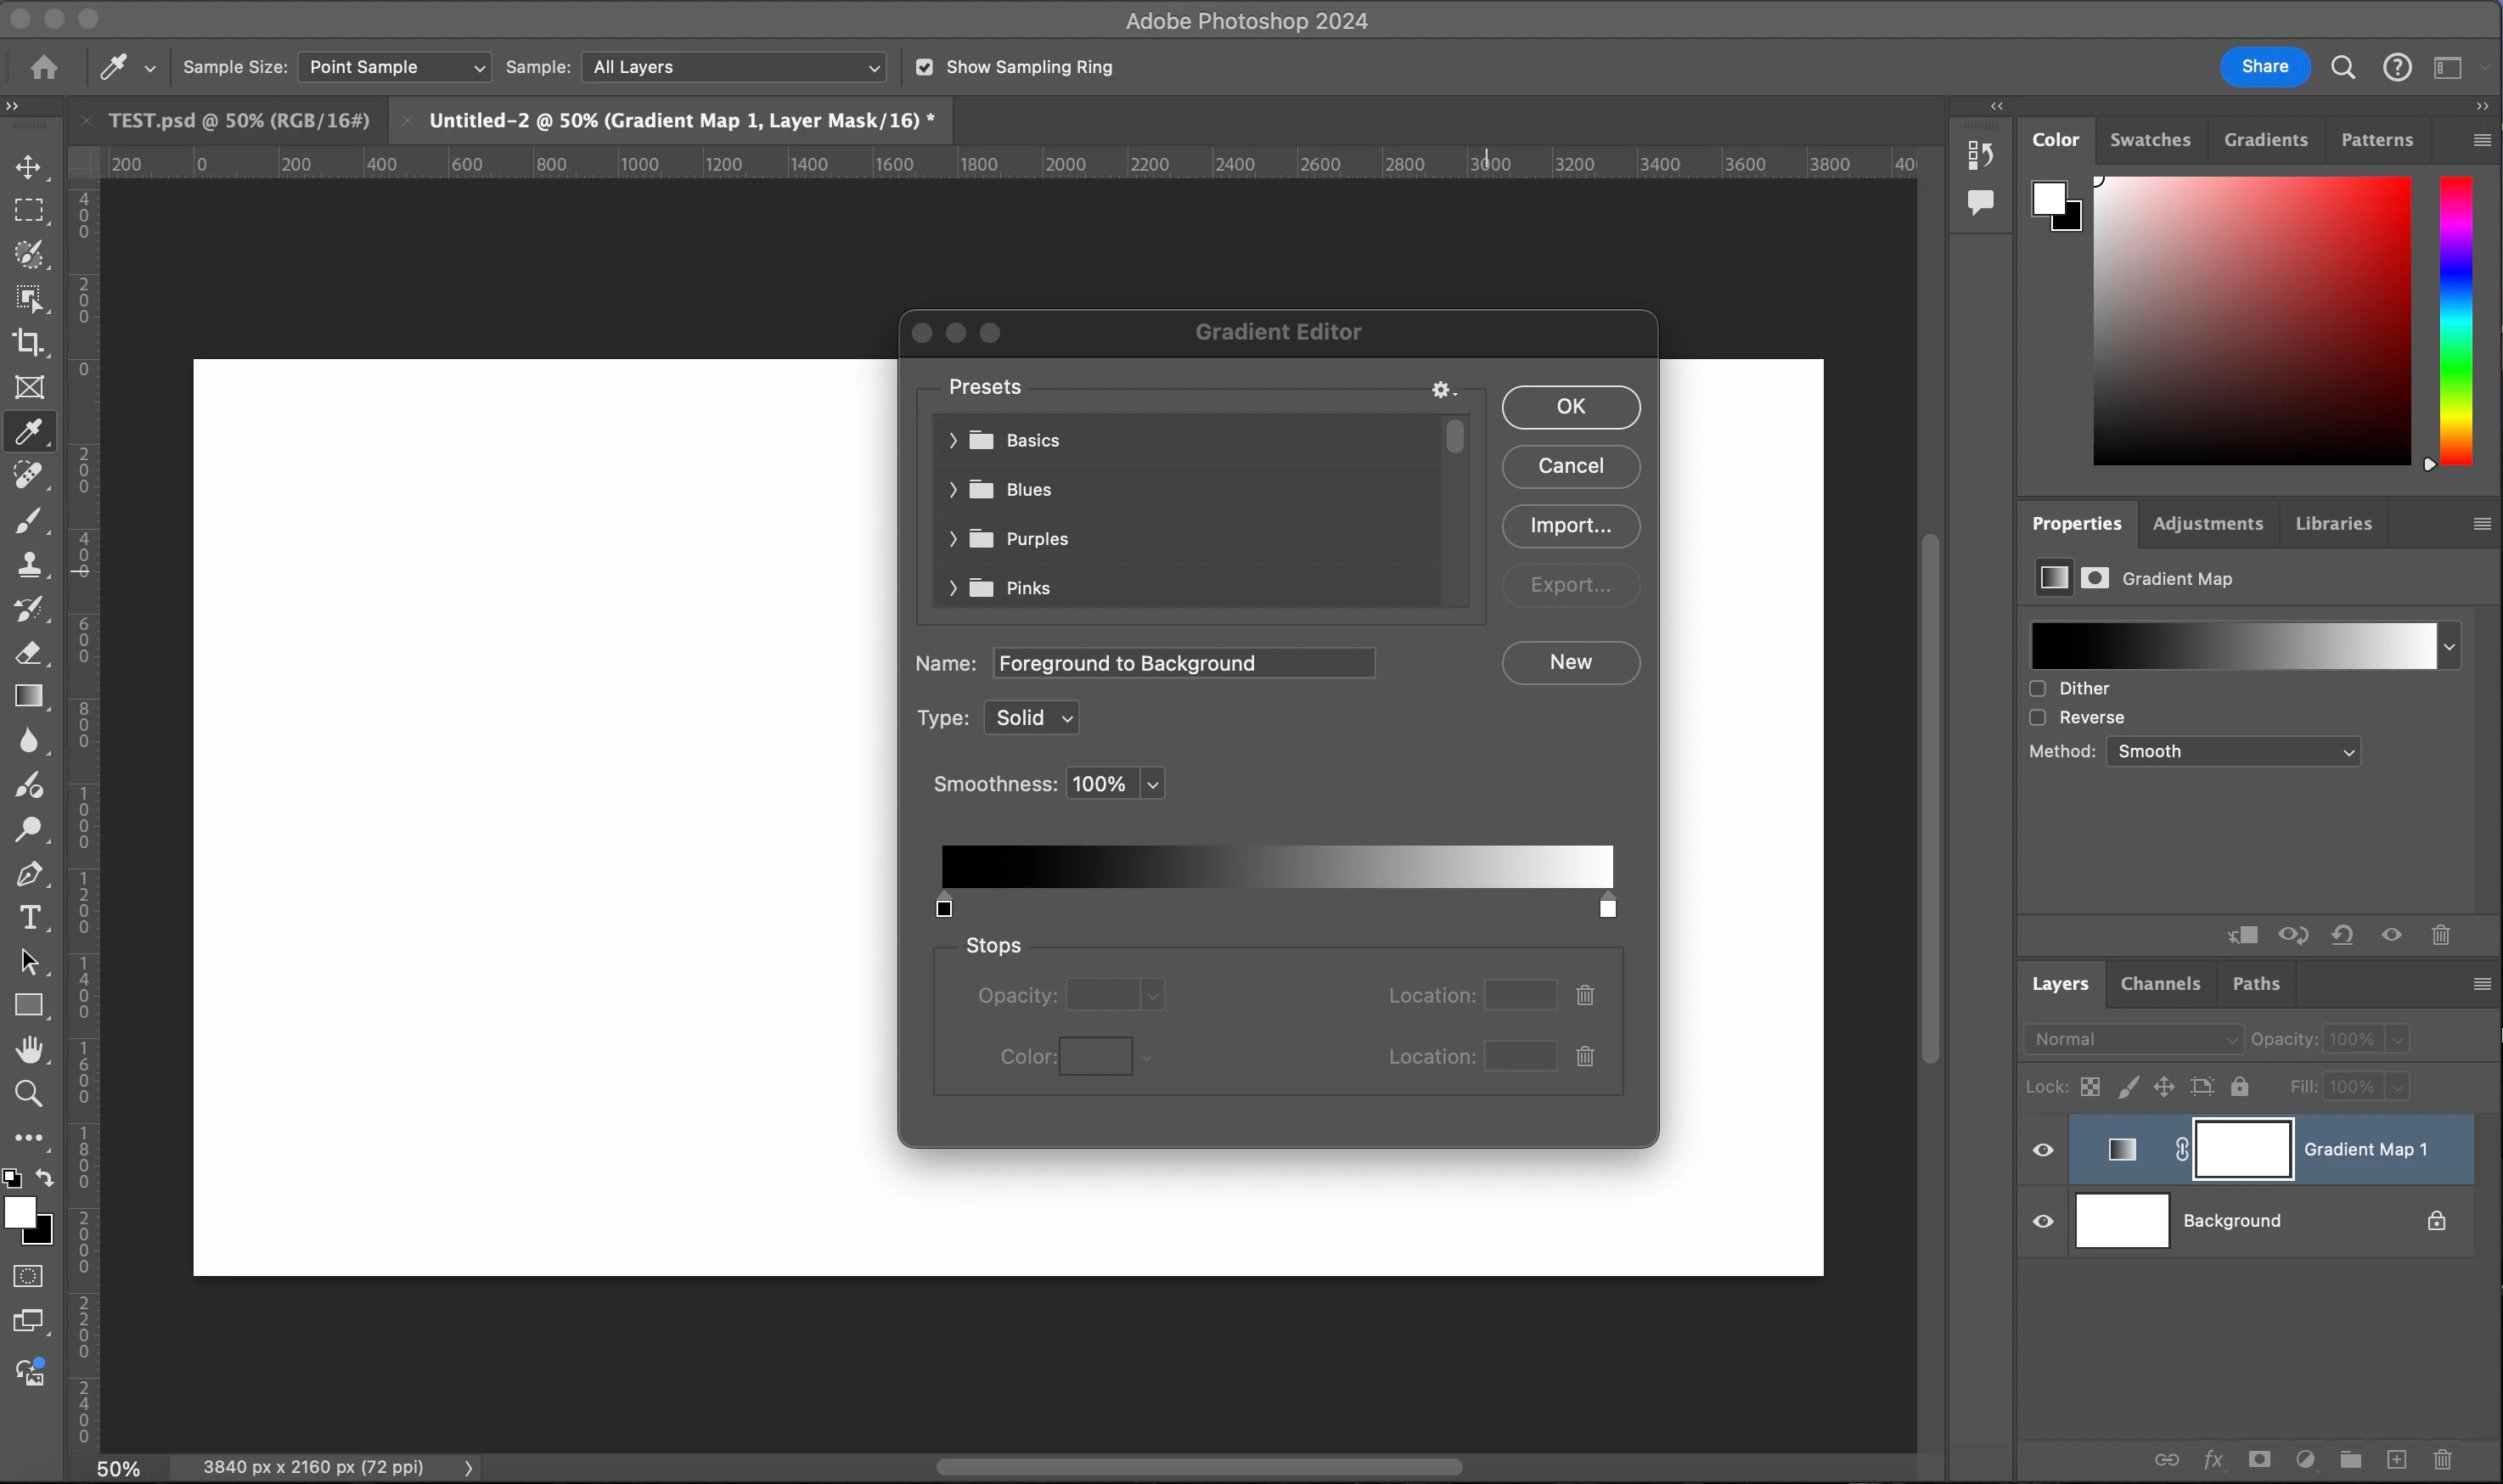The height and width of the screenshot is (1484, 2503).
Task: Choose the Horizontal Type tool
Action: coord(29,917)
